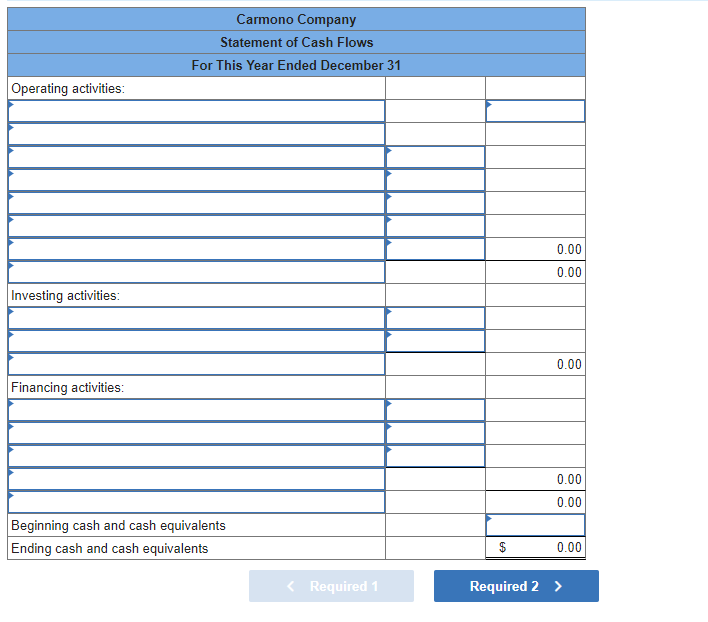Open the first Operating activities label dropdown
708x622 pixels.
coord(196,111)
